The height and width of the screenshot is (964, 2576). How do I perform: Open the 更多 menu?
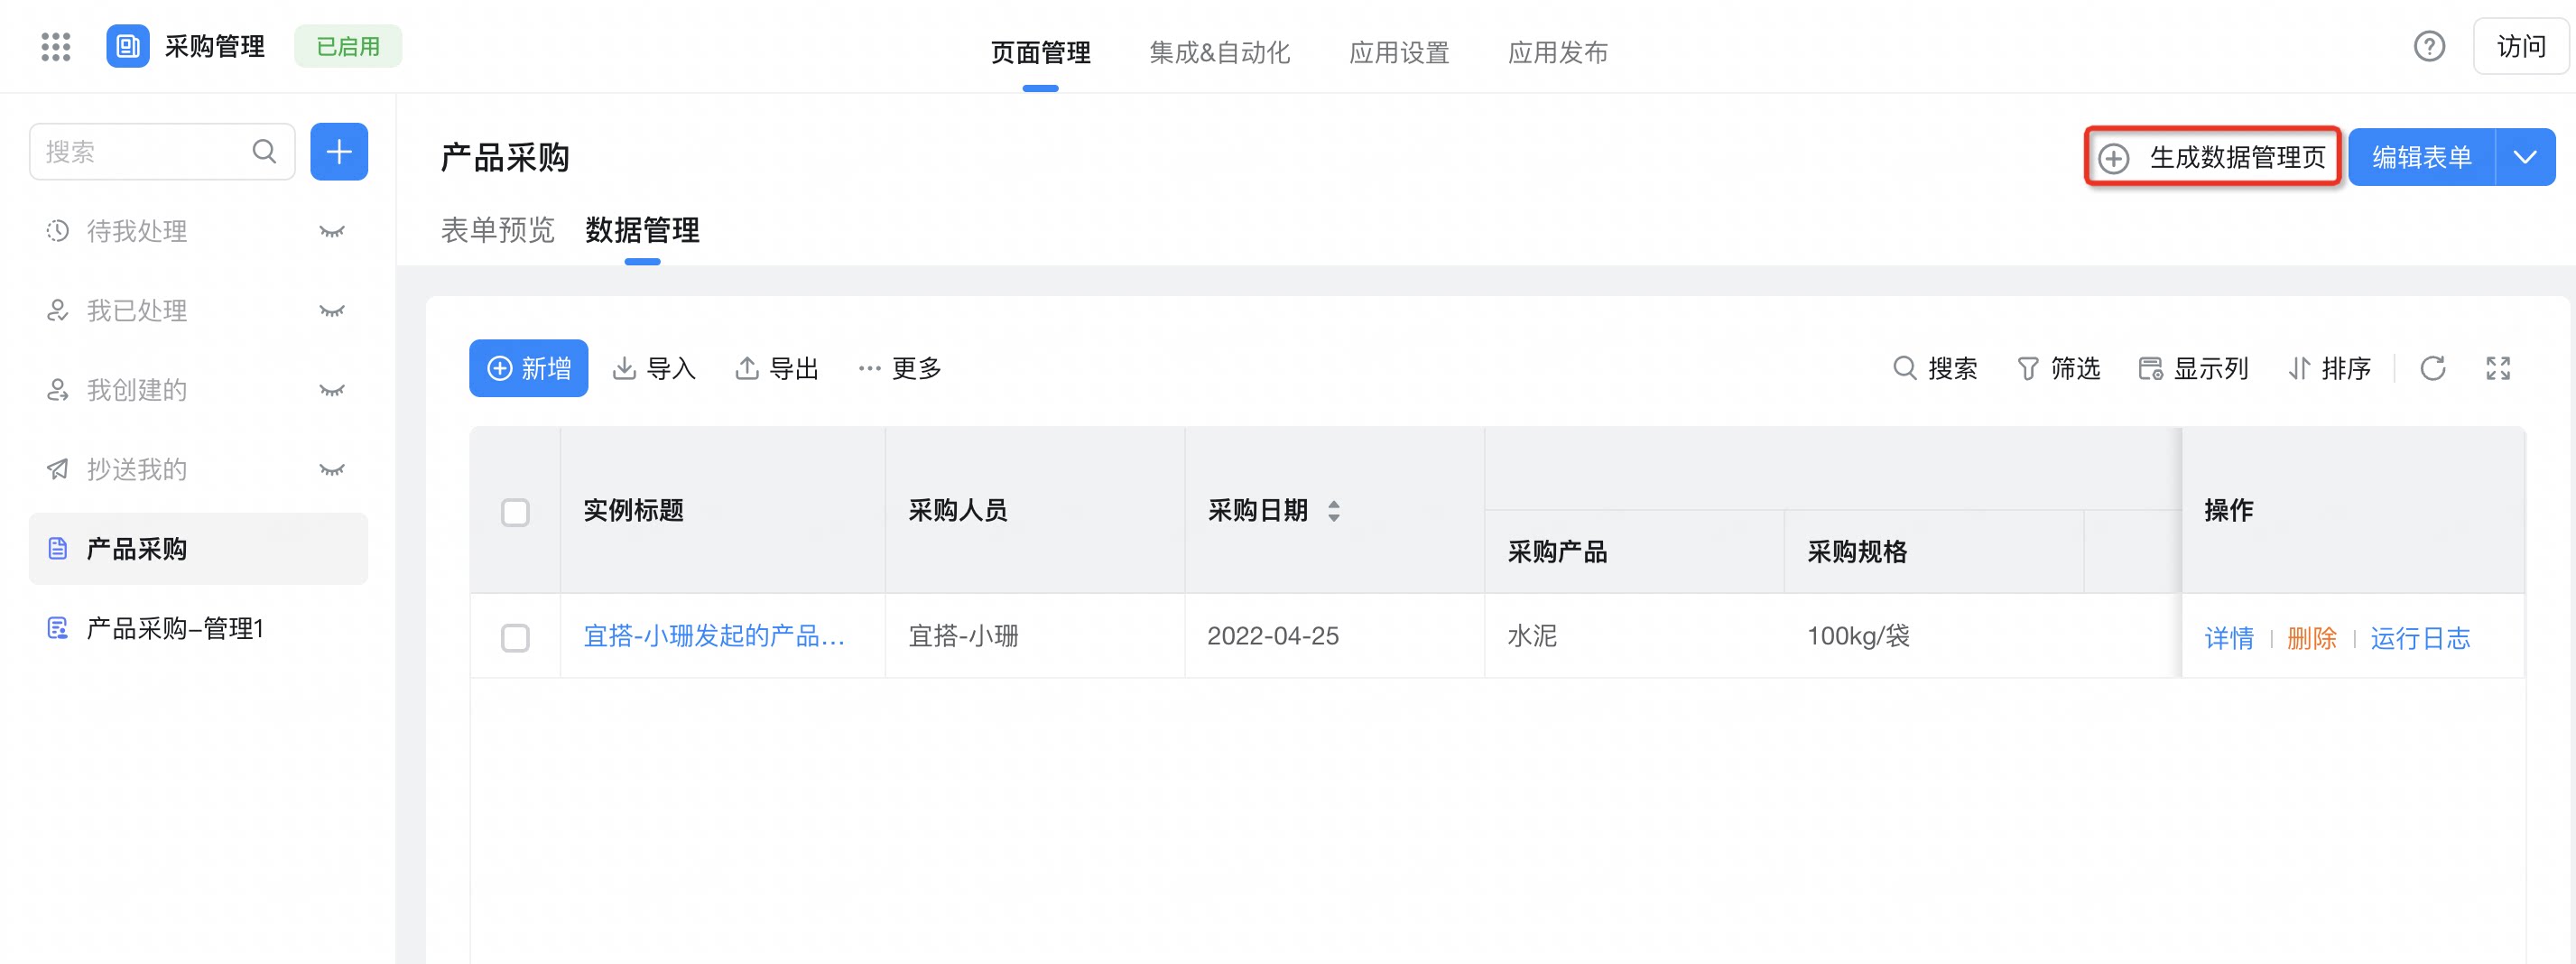(900, 368)
